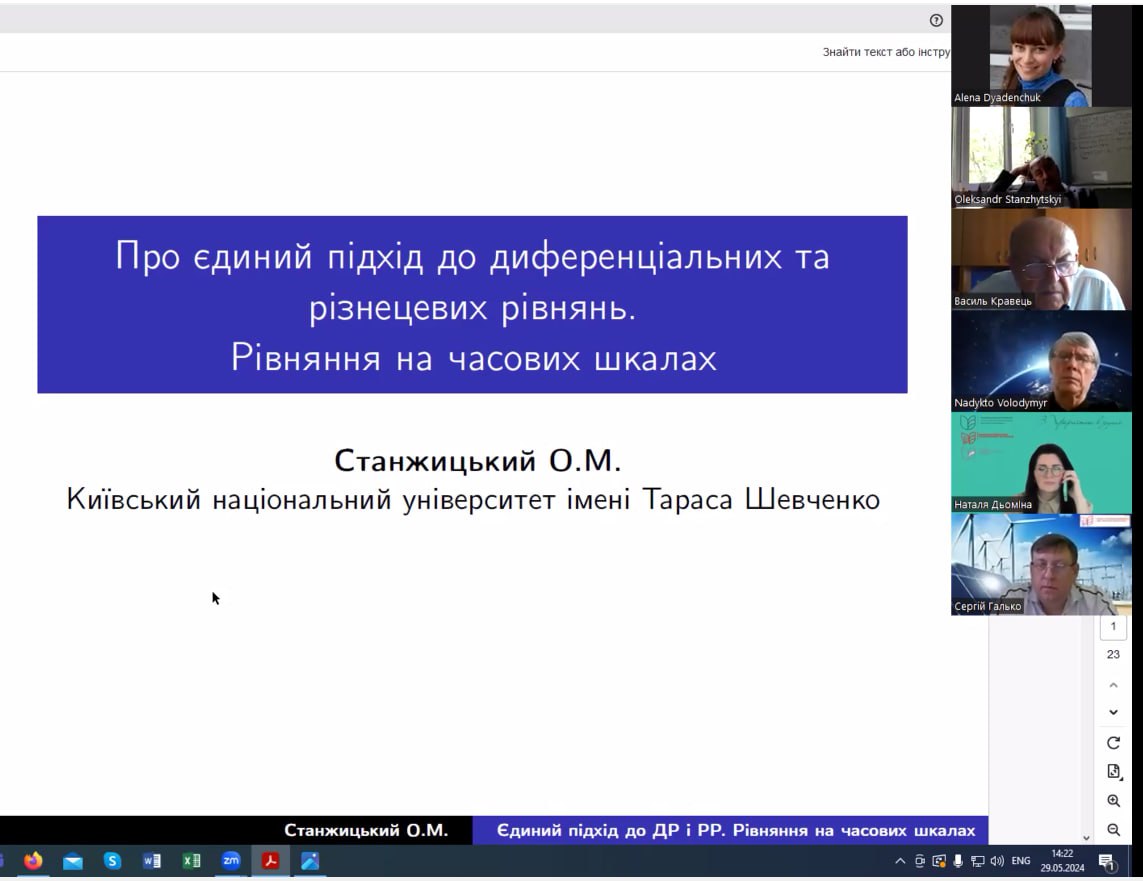Click the author name 'Станжицький О.М.' on slide

(477, 461)
